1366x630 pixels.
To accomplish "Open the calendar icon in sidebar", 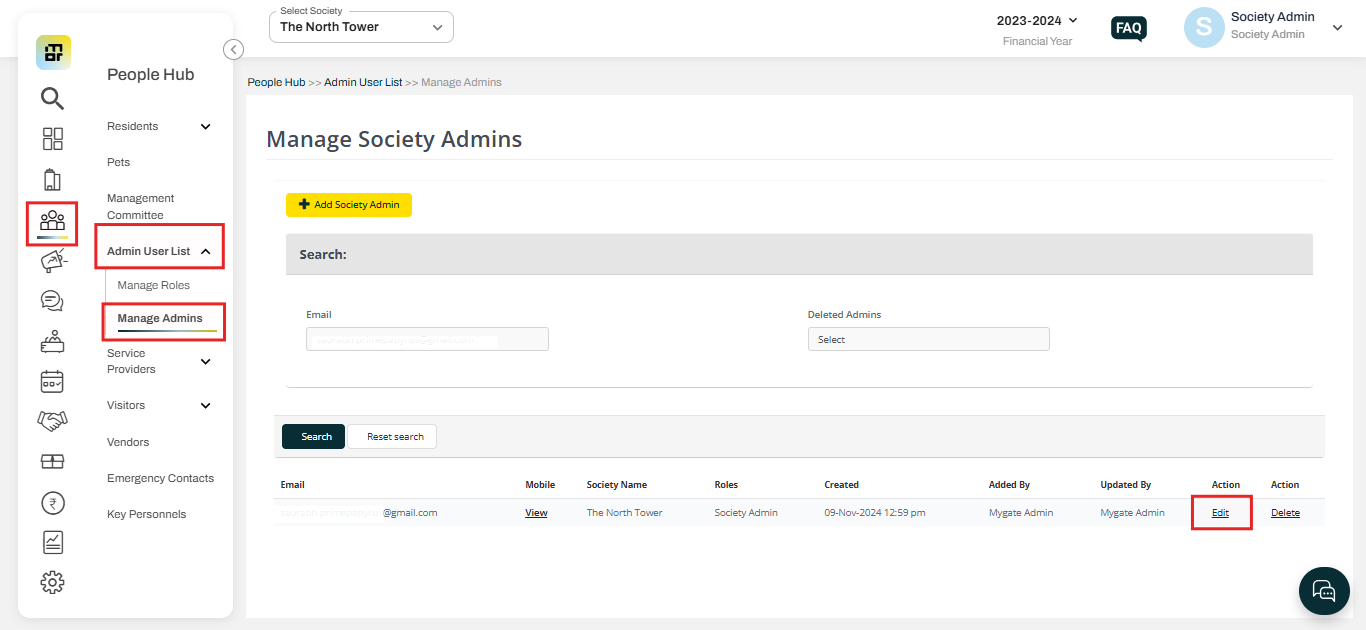I will coord(52,381).
